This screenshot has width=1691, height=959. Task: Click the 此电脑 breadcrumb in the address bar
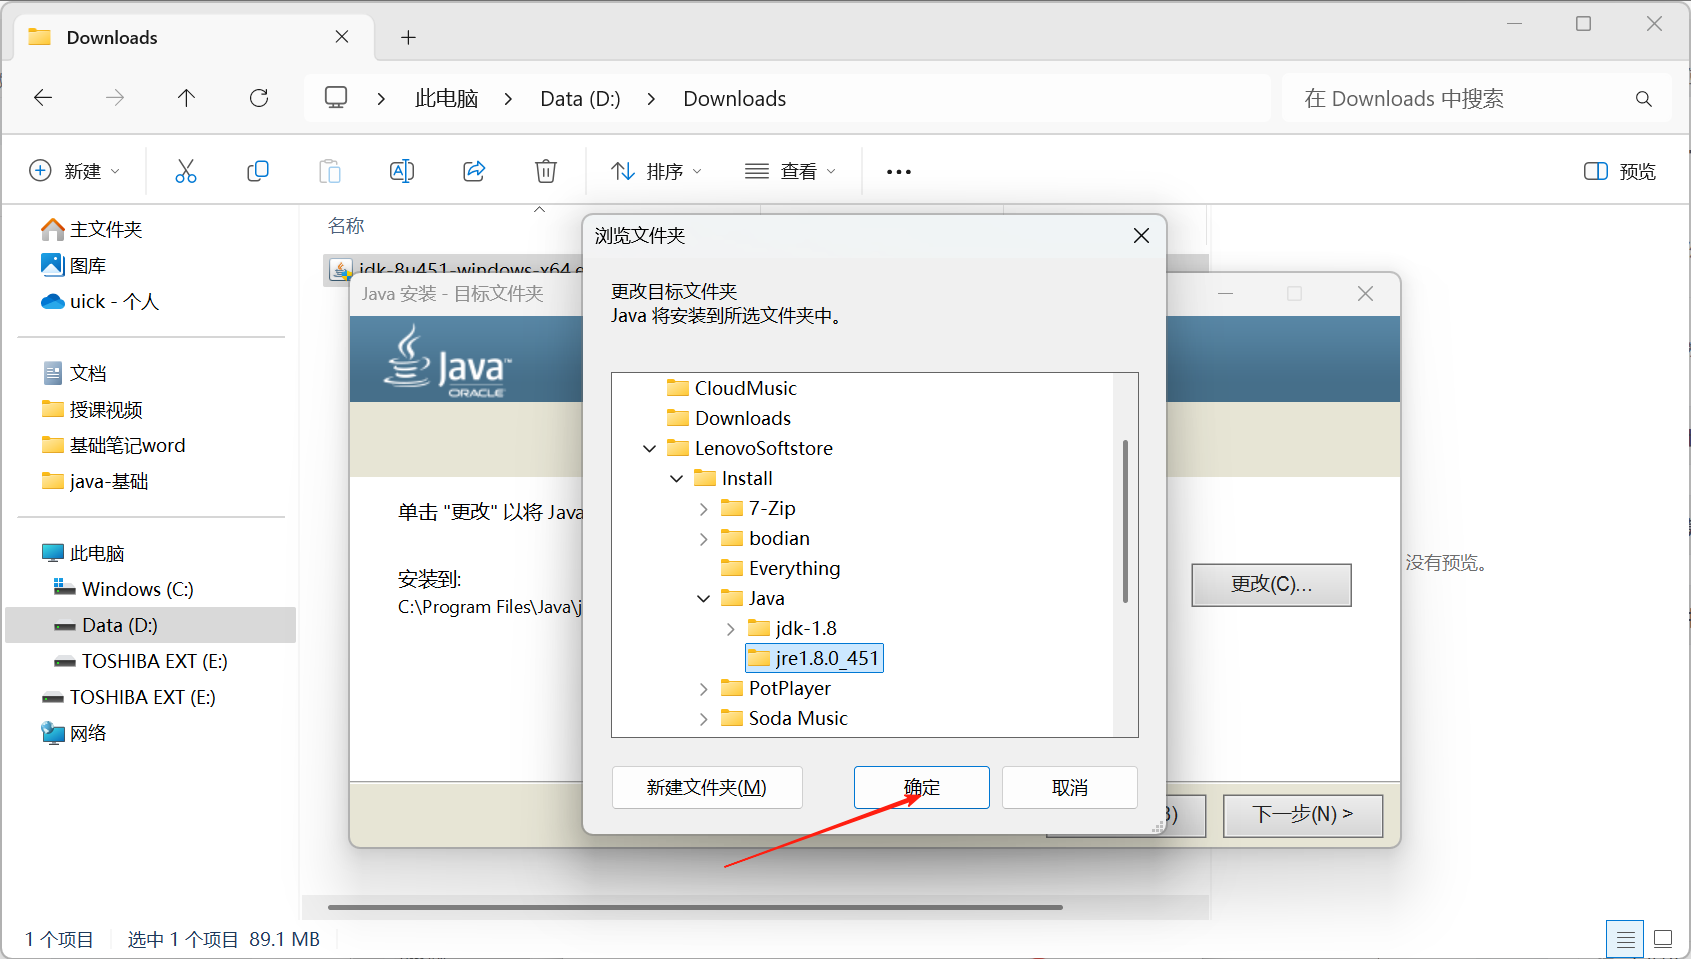(x=446, y=98)
